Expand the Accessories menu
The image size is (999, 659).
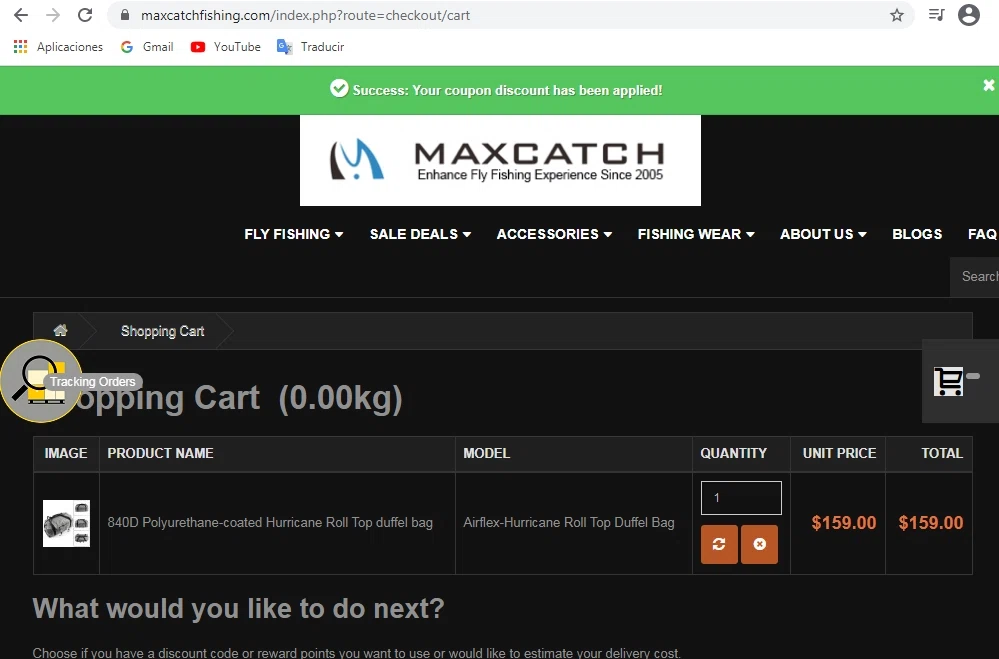coord(554,234)
